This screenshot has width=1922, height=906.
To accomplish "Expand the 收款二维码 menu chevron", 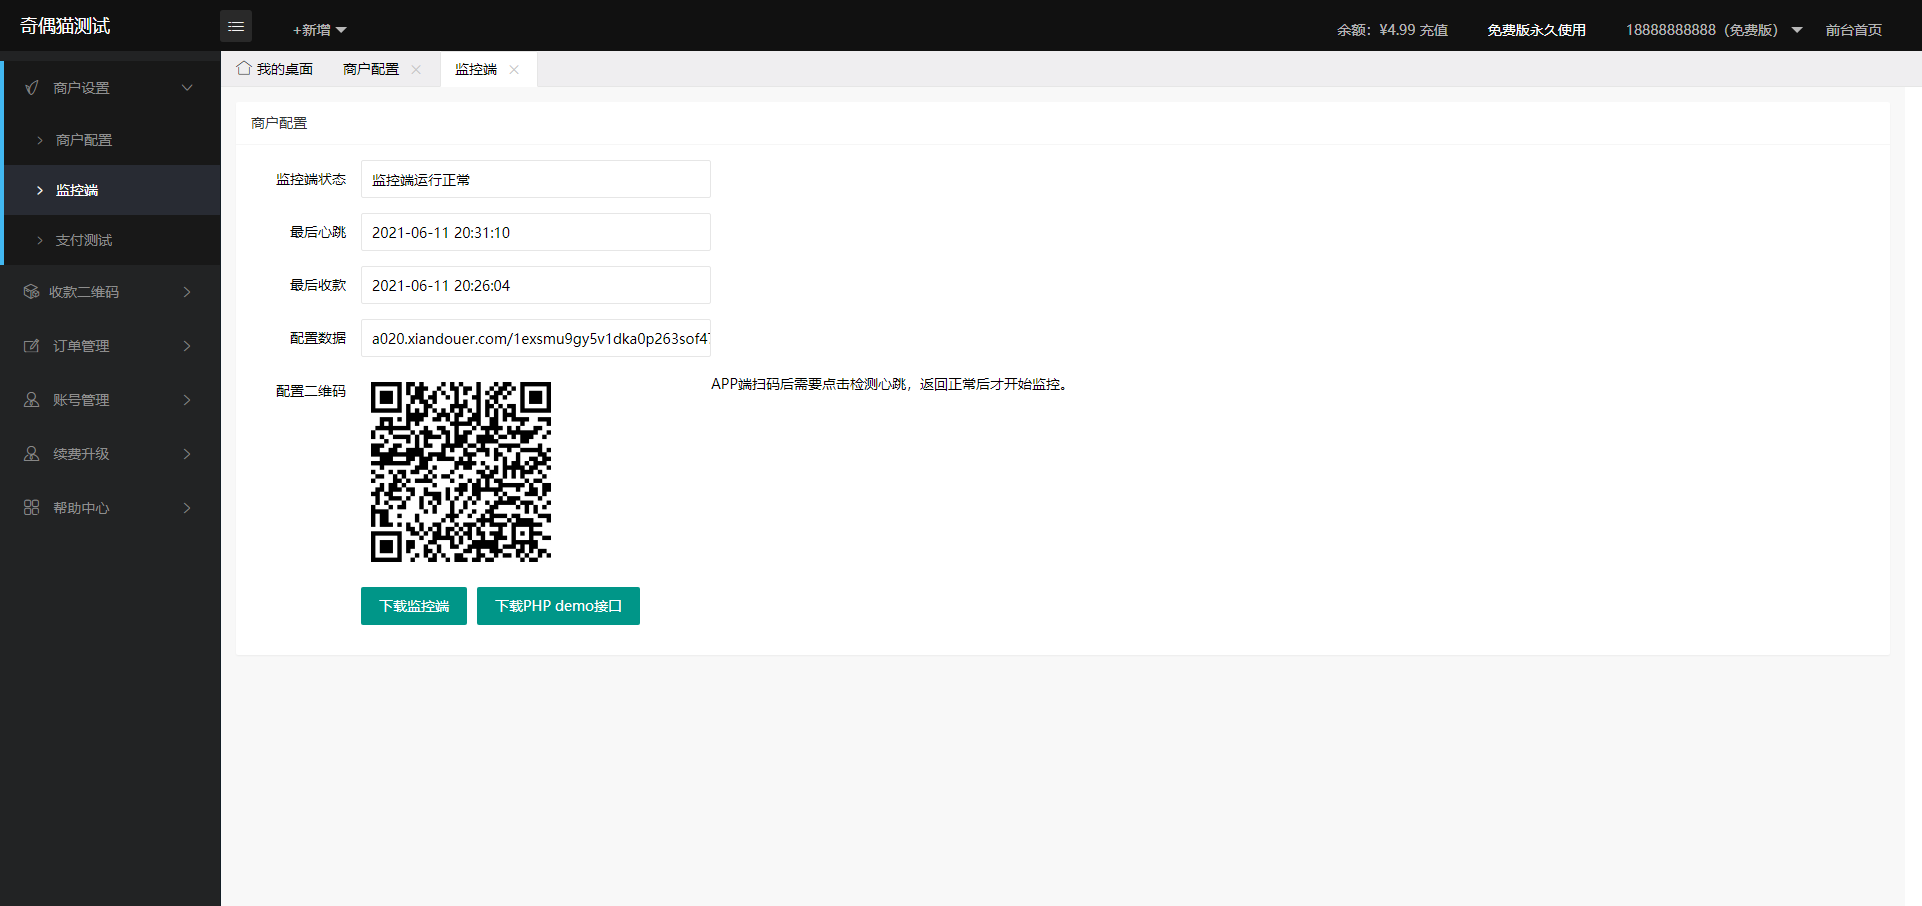I will [x=187, y=292].
